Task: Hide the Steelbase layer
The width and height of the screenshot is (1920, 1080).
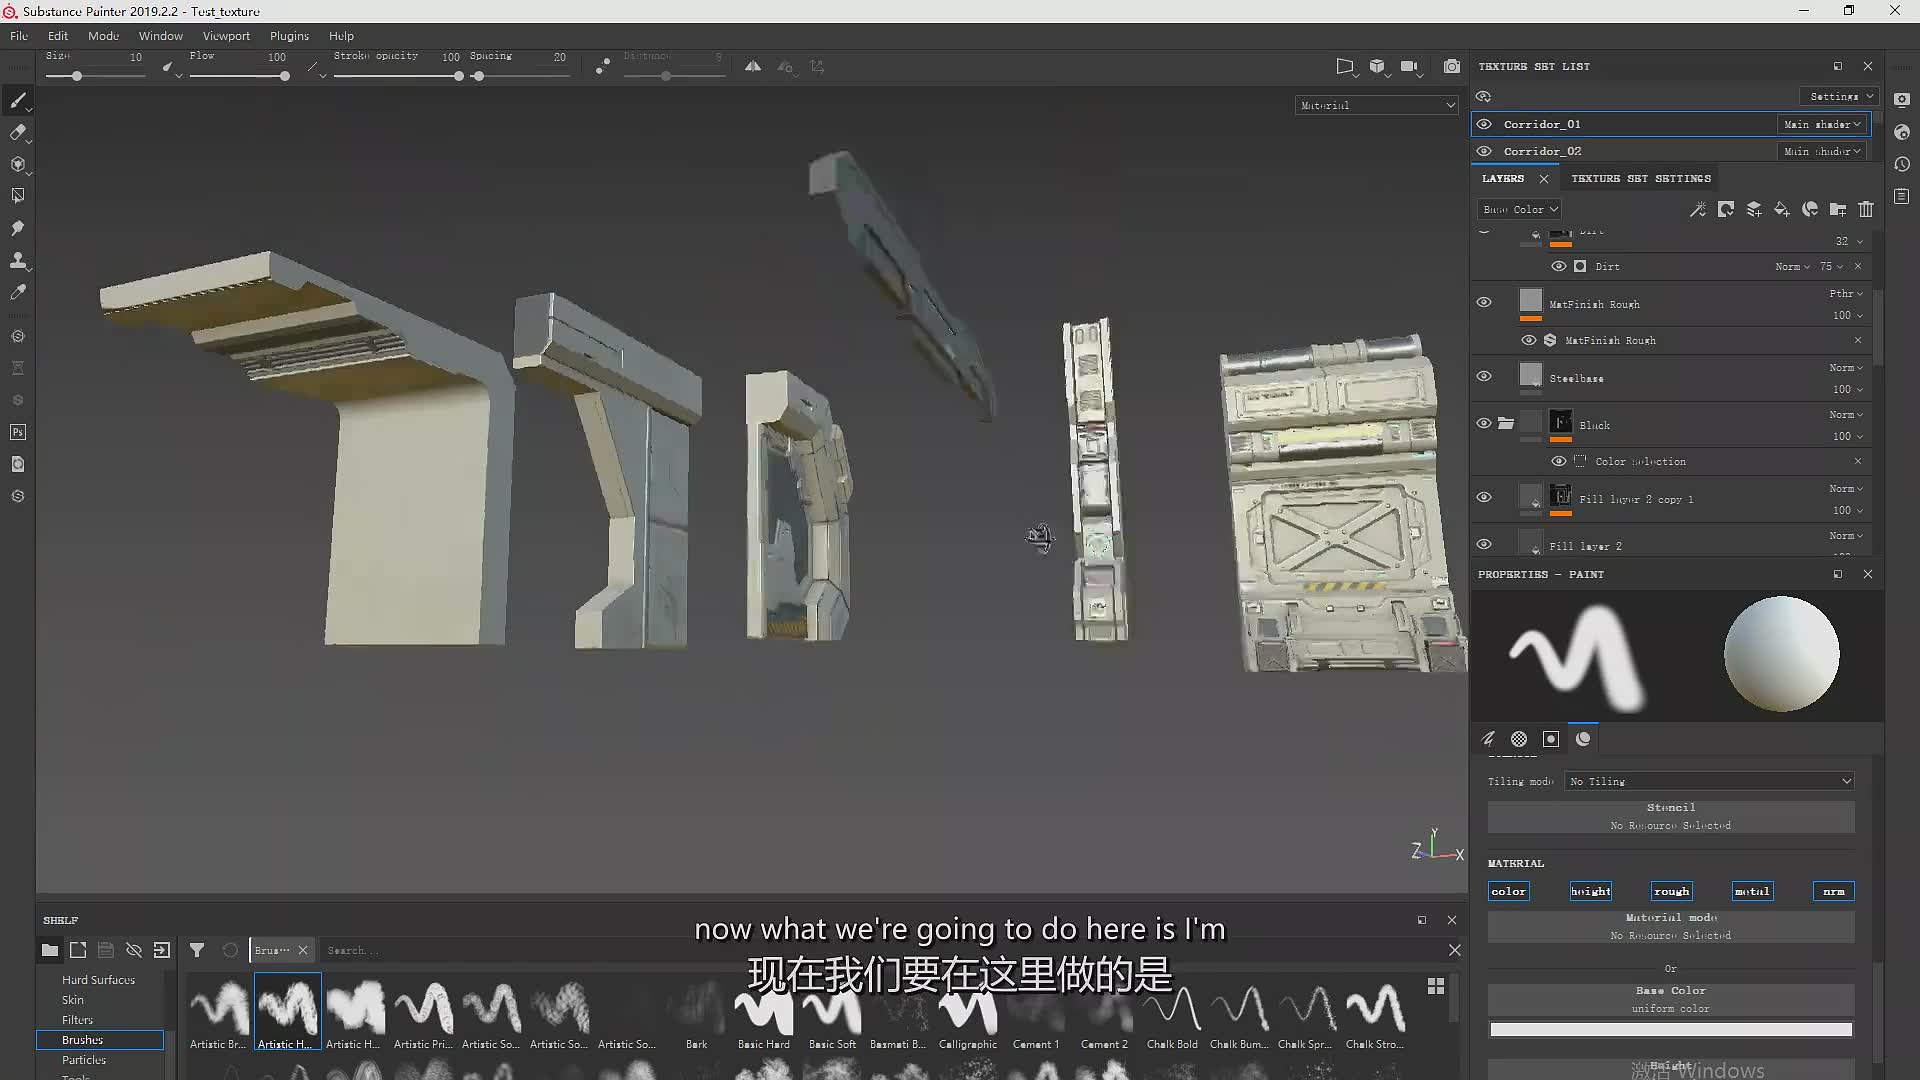Action: coord(1484,376)
